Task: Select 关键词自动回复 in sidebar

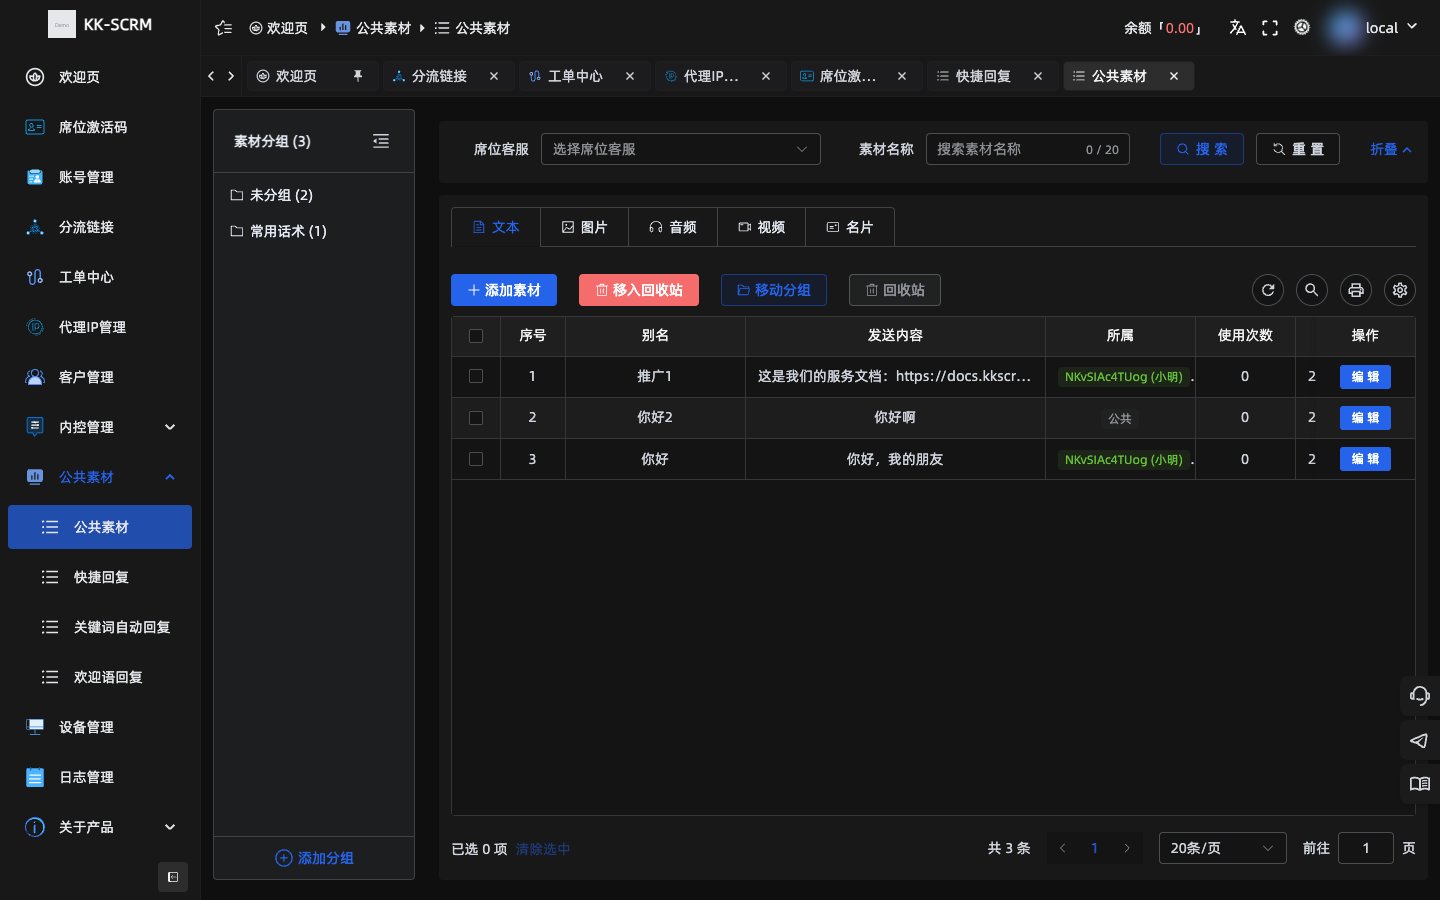Action: [x=100, y=627]
